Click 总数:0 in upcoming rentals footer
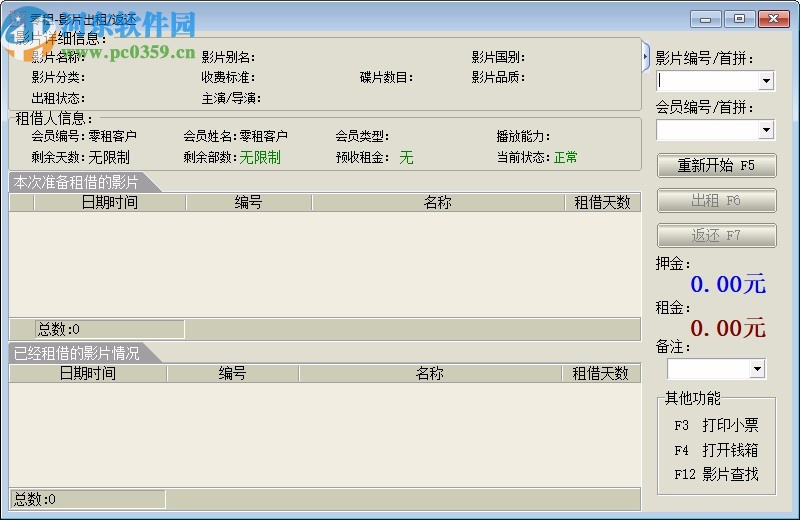The width and height of the screenshot is (800, 520). pyautogui.click(x=110, y=329)
